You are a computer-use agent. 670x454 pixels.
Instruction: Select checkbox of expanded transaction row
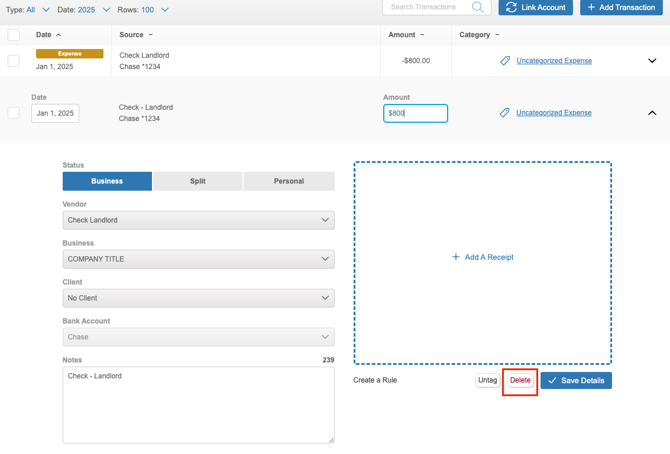click(x=14, y=113)
